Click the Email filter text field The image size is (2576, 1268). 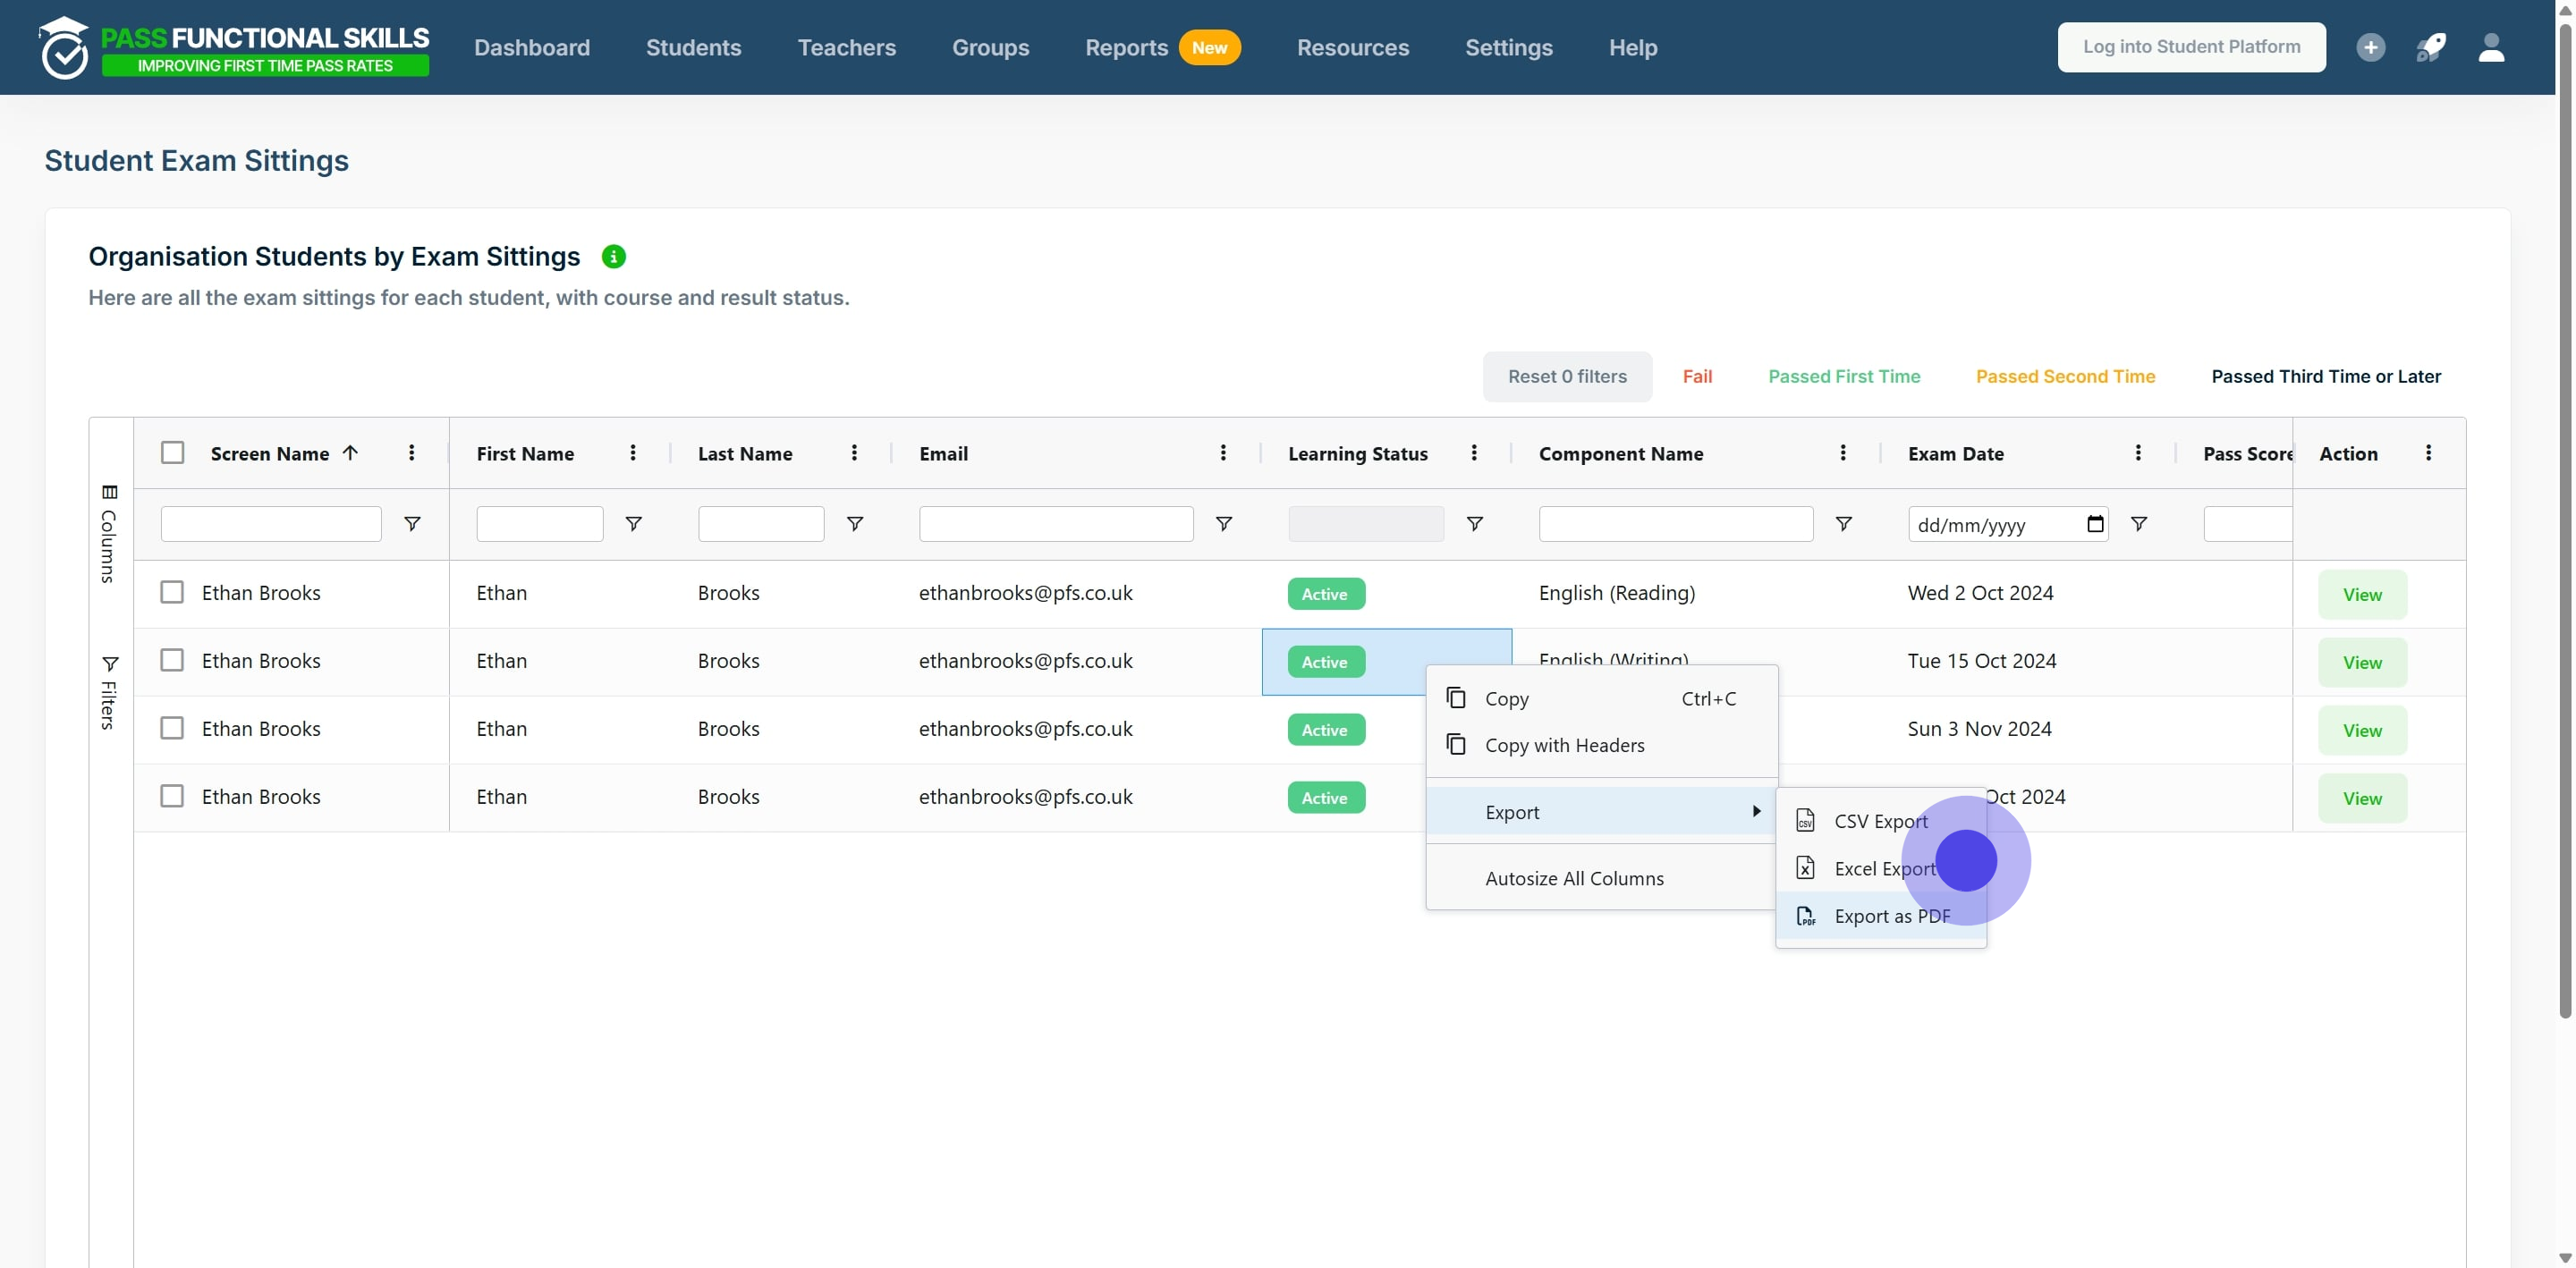[1055, 524]
